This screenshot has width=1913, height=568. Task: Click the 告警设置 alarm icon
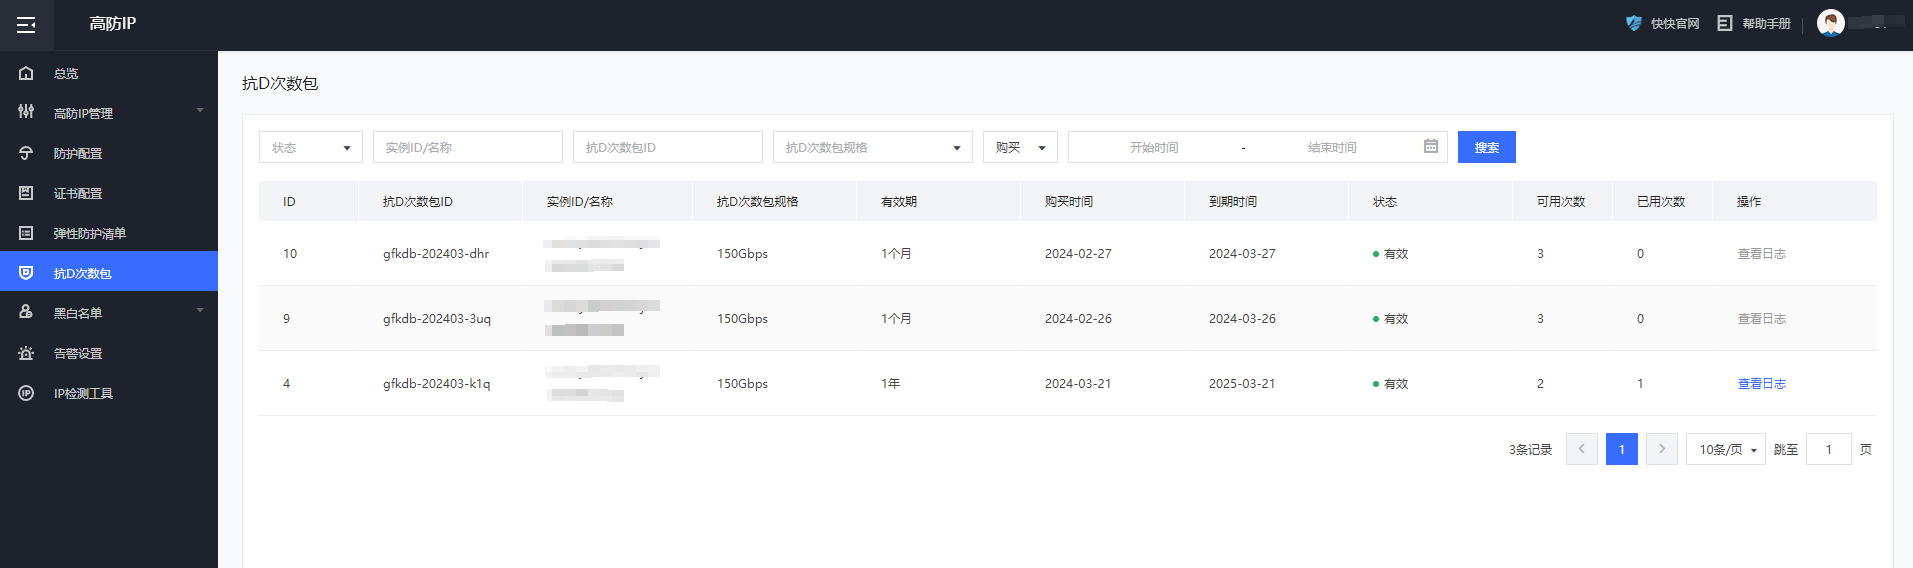(x=26, y=353)
